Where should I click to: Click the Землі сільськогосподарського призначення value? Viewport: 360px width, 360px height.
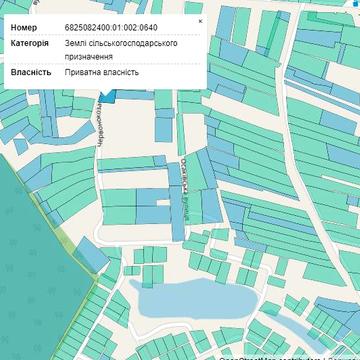tap(121, 50)
